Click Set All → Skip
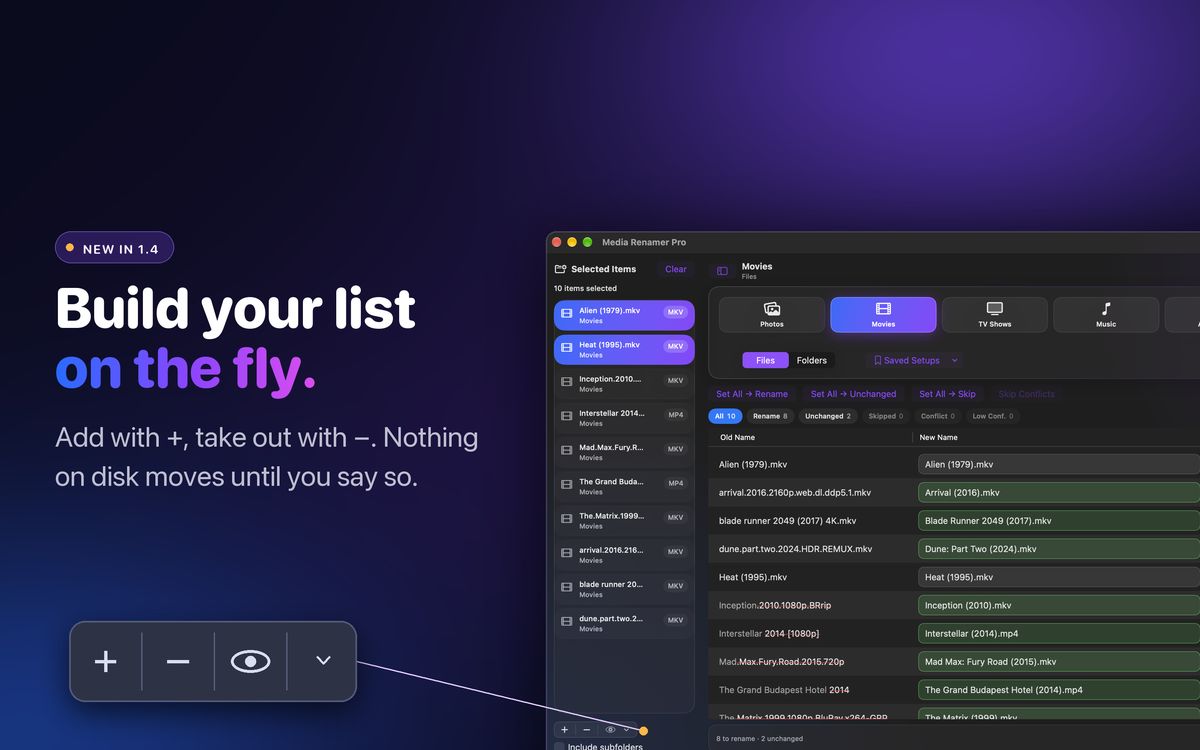Viewport: 1200px width, 750px height. pyautogui.click(x=947, y=394)
